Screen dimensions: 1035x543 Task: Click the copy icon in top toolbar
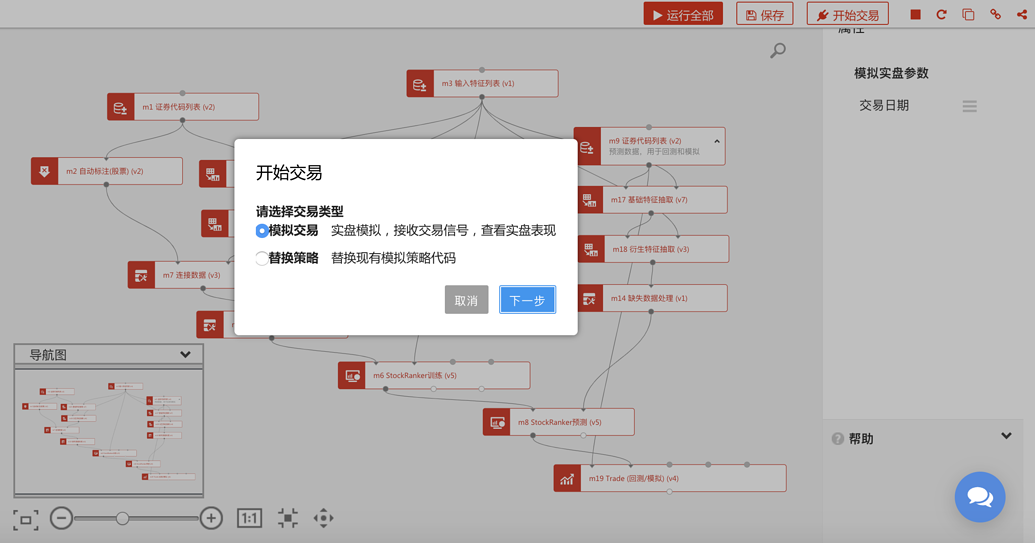tap(968, 15)
